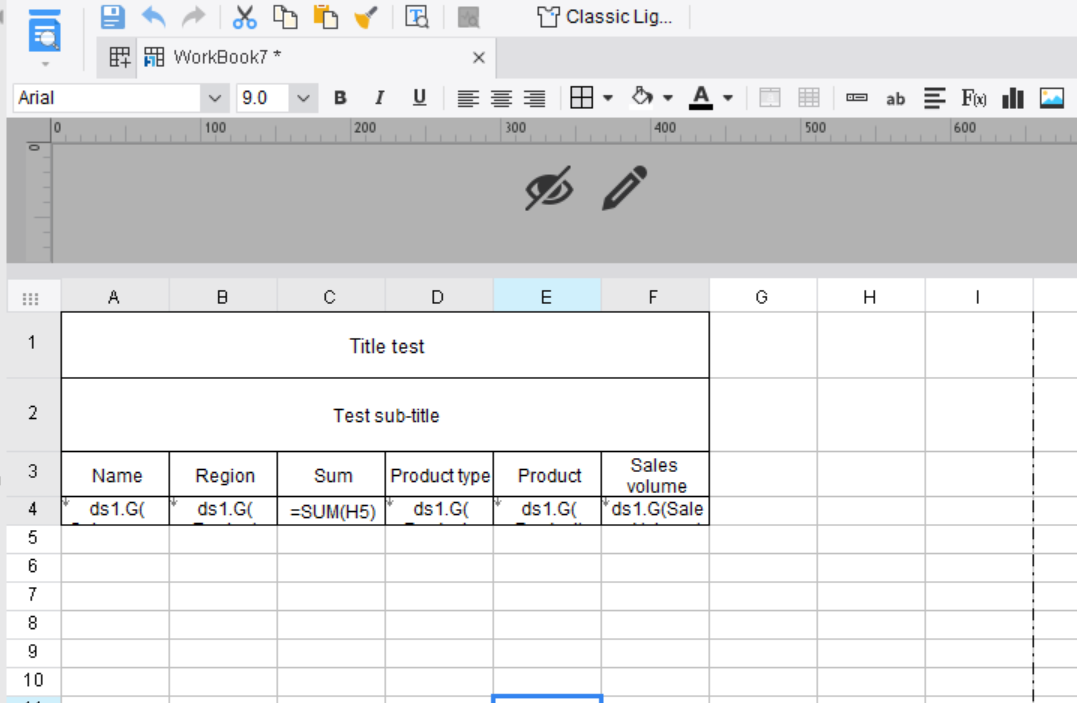This screenshot has width=1077, height=703.
Task: Apply cell borders with the border icon
Action: point(582,98)
